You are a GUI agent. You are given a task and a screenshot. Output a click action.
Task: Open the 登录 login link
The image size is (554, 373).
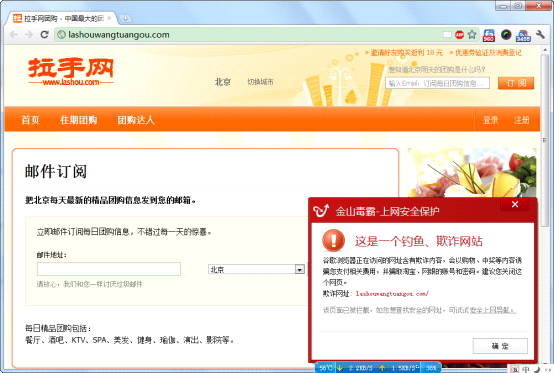pos(490,120)
